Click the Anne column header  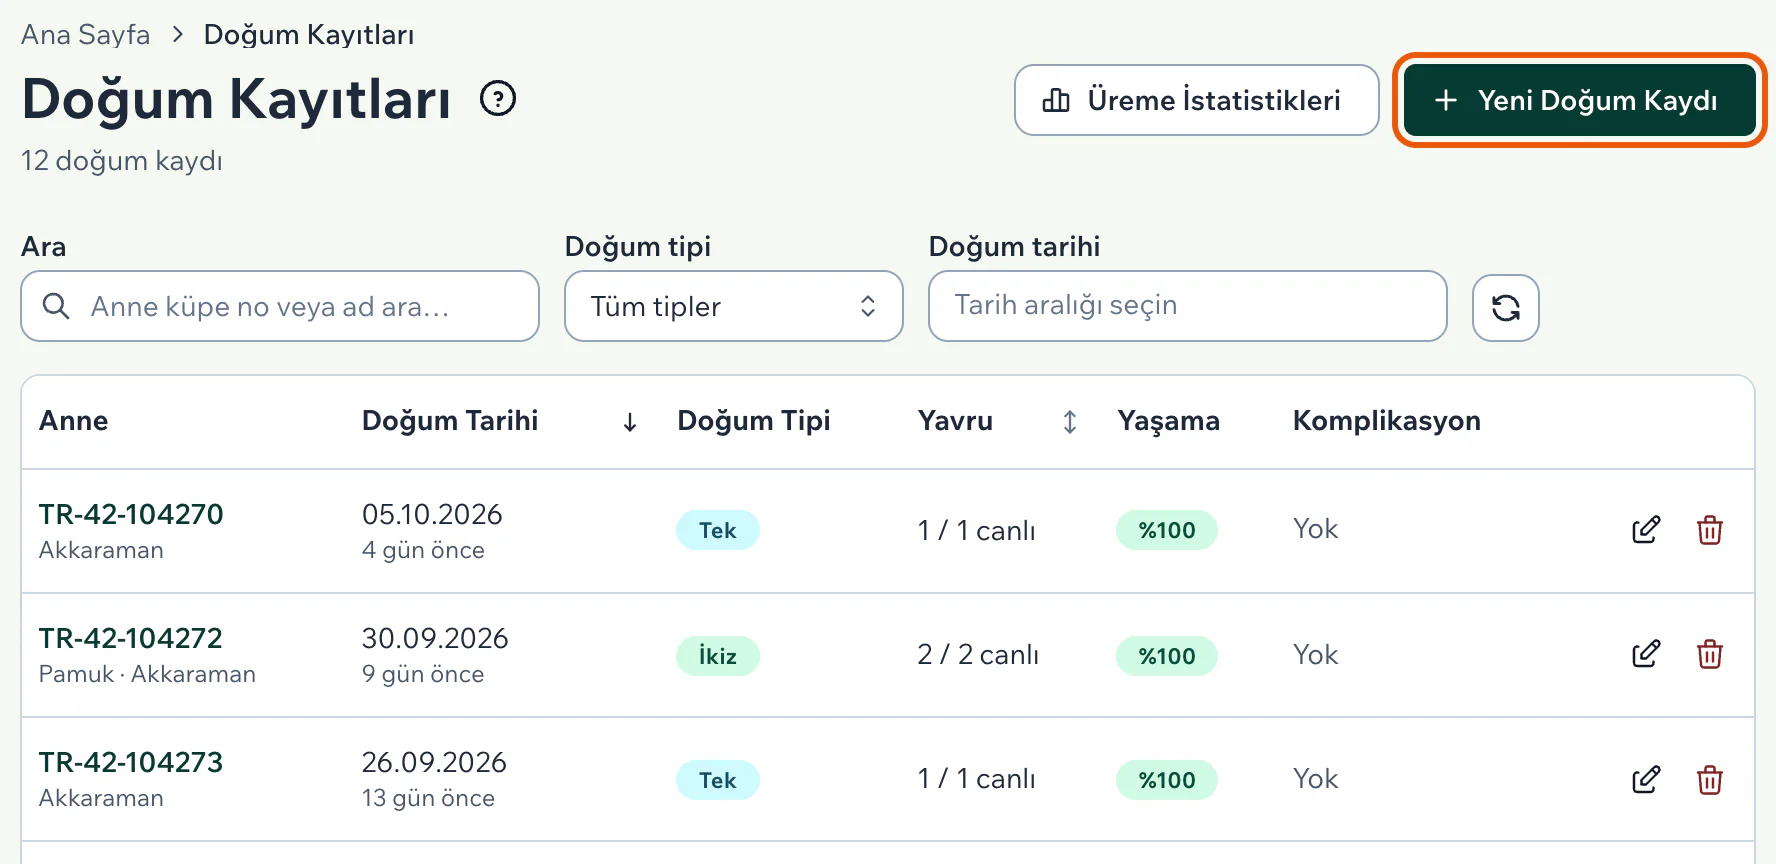pyautogui.click(x=74, y=421)
